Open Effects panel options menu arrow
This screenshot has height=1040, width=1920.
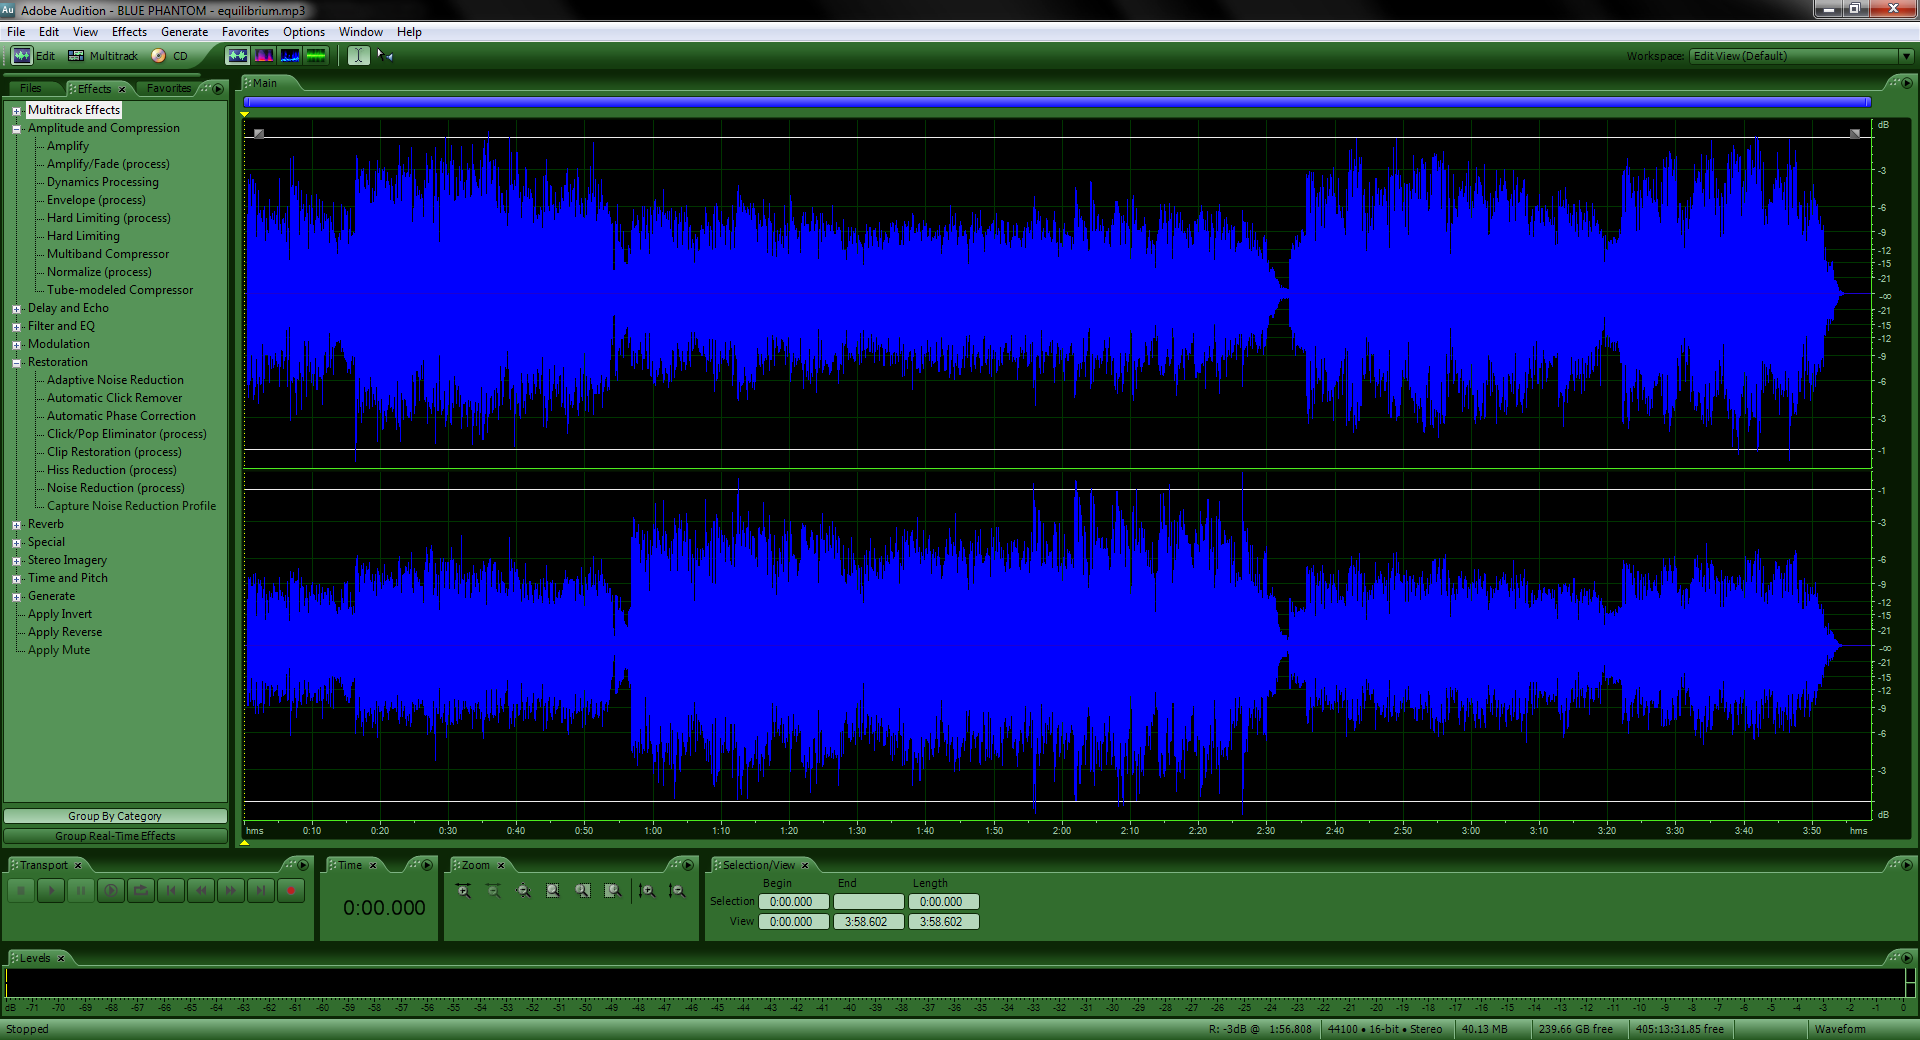click(218, 88)
